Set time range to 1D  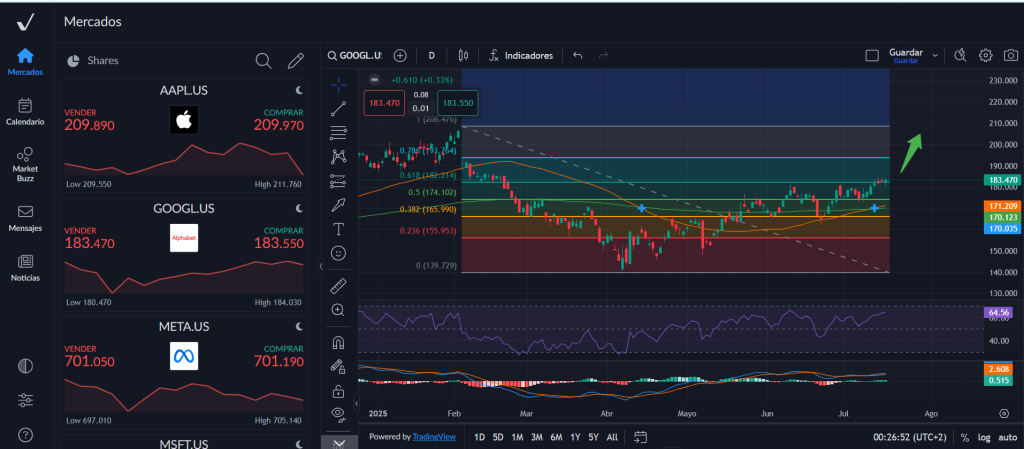pos(479,437)
